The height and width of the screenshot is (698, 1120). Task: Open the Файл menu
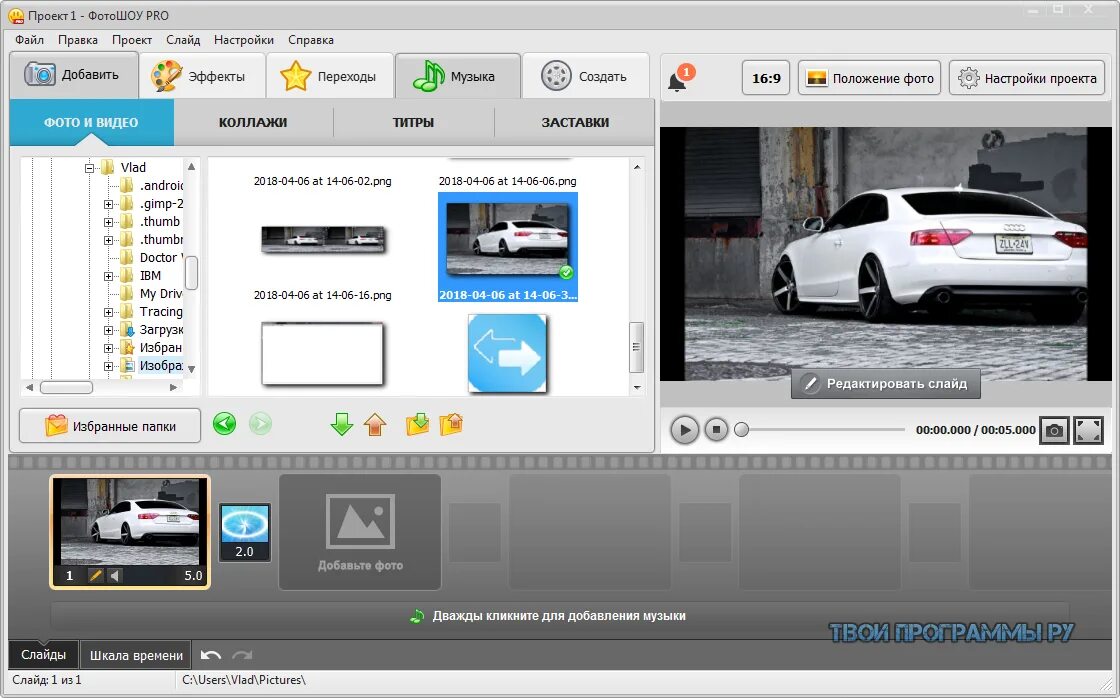click(x=29, y=40)
